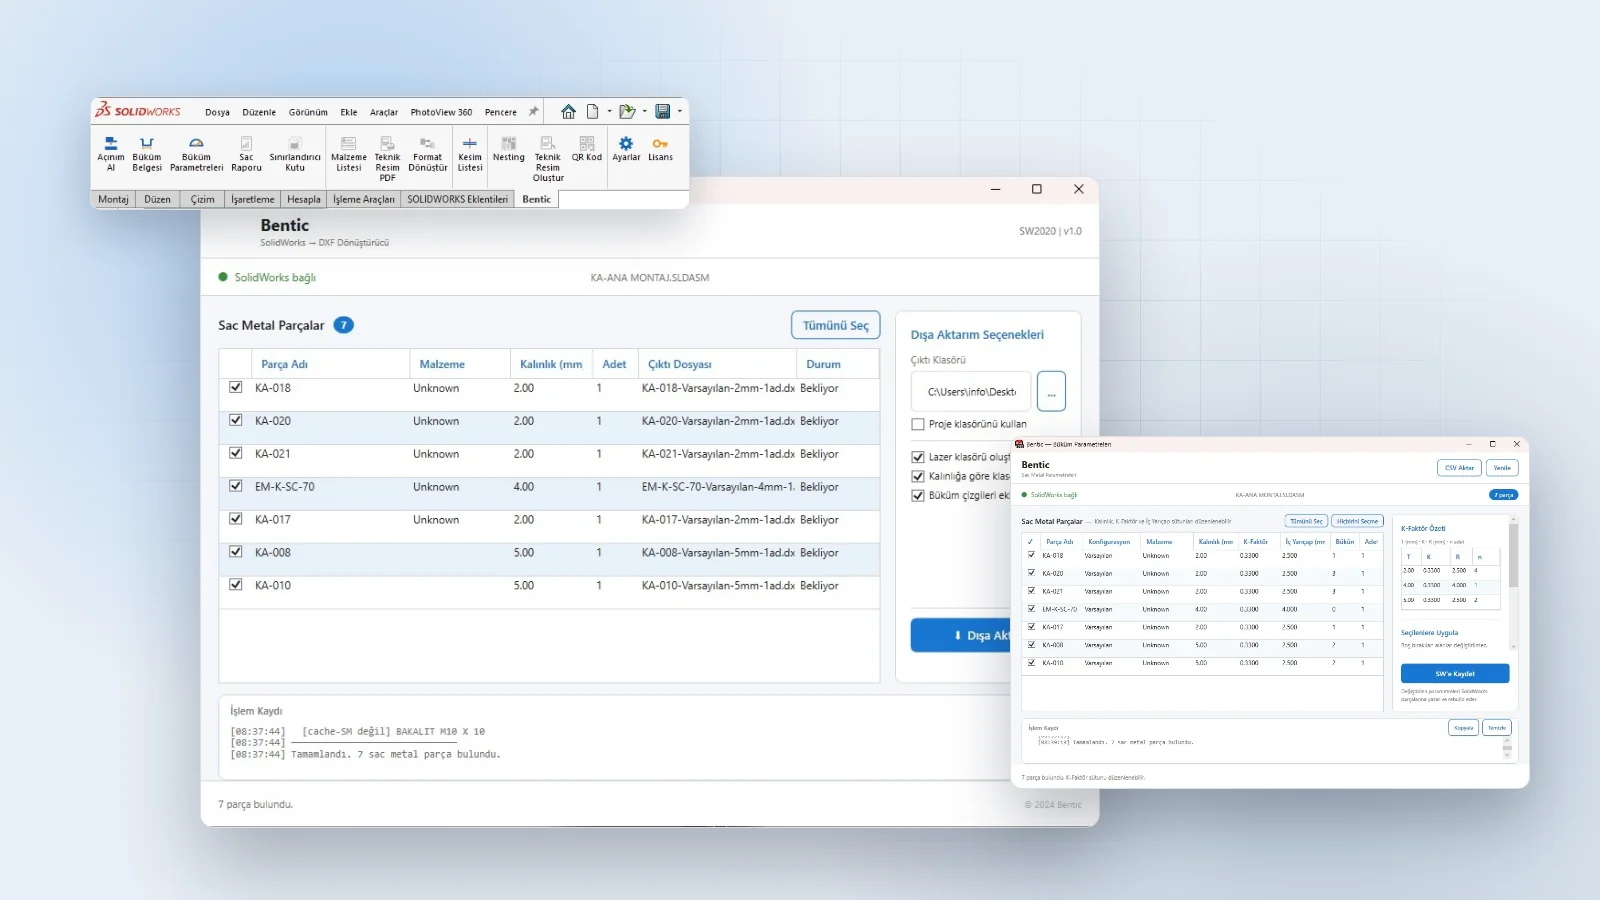Click Tümünü Seç in main Bentic window

836,325
